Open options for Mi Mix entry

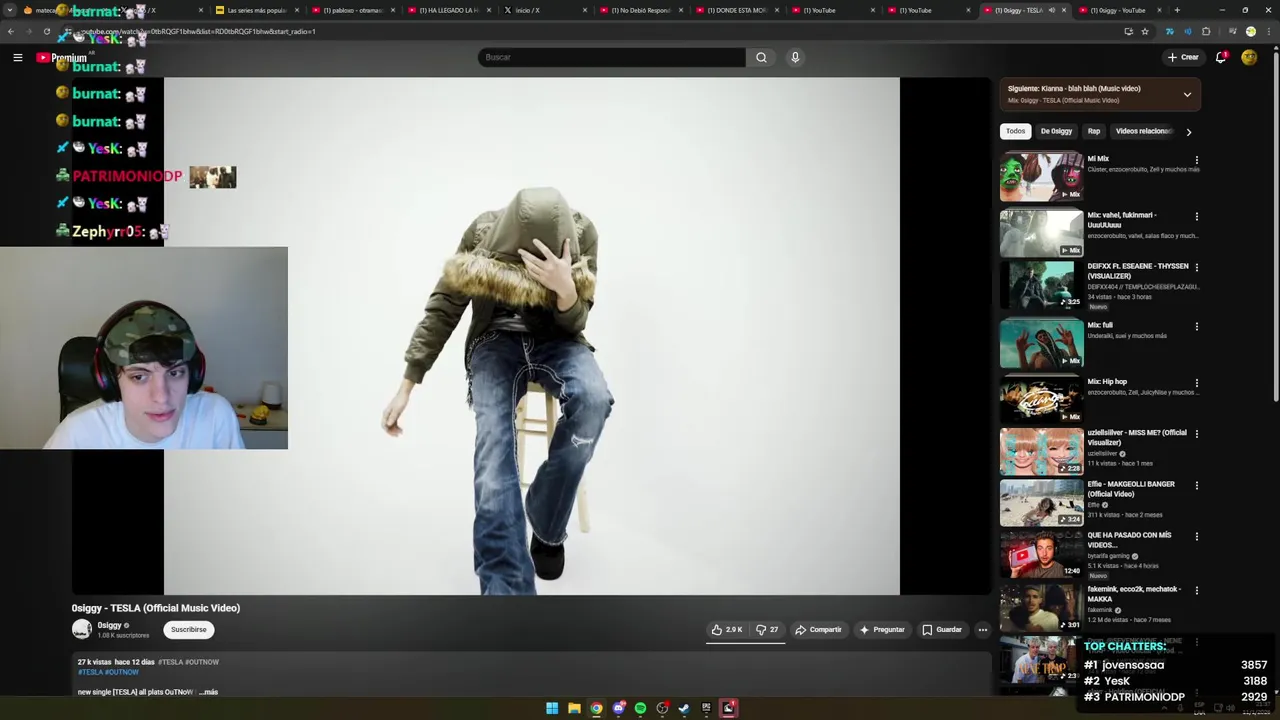[x=1196, y=160]
